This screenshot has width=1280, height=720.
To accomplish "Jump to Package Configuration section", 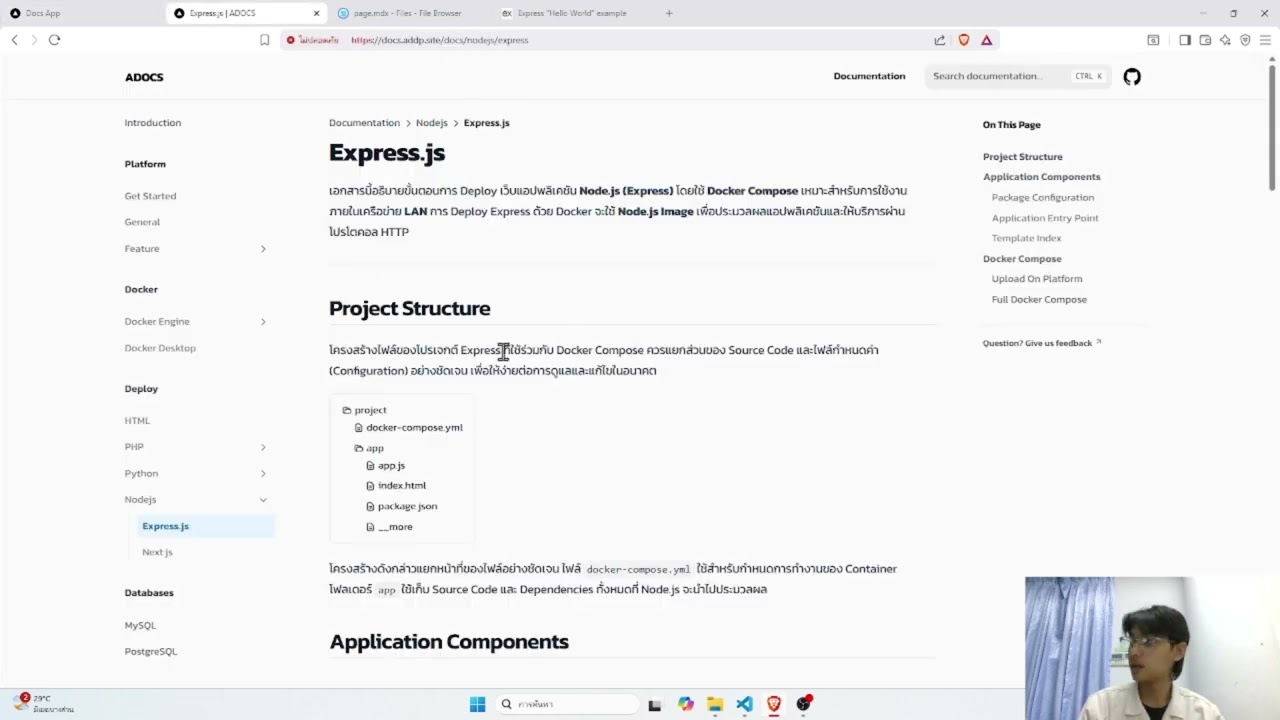I will [x=1042, y=198].
